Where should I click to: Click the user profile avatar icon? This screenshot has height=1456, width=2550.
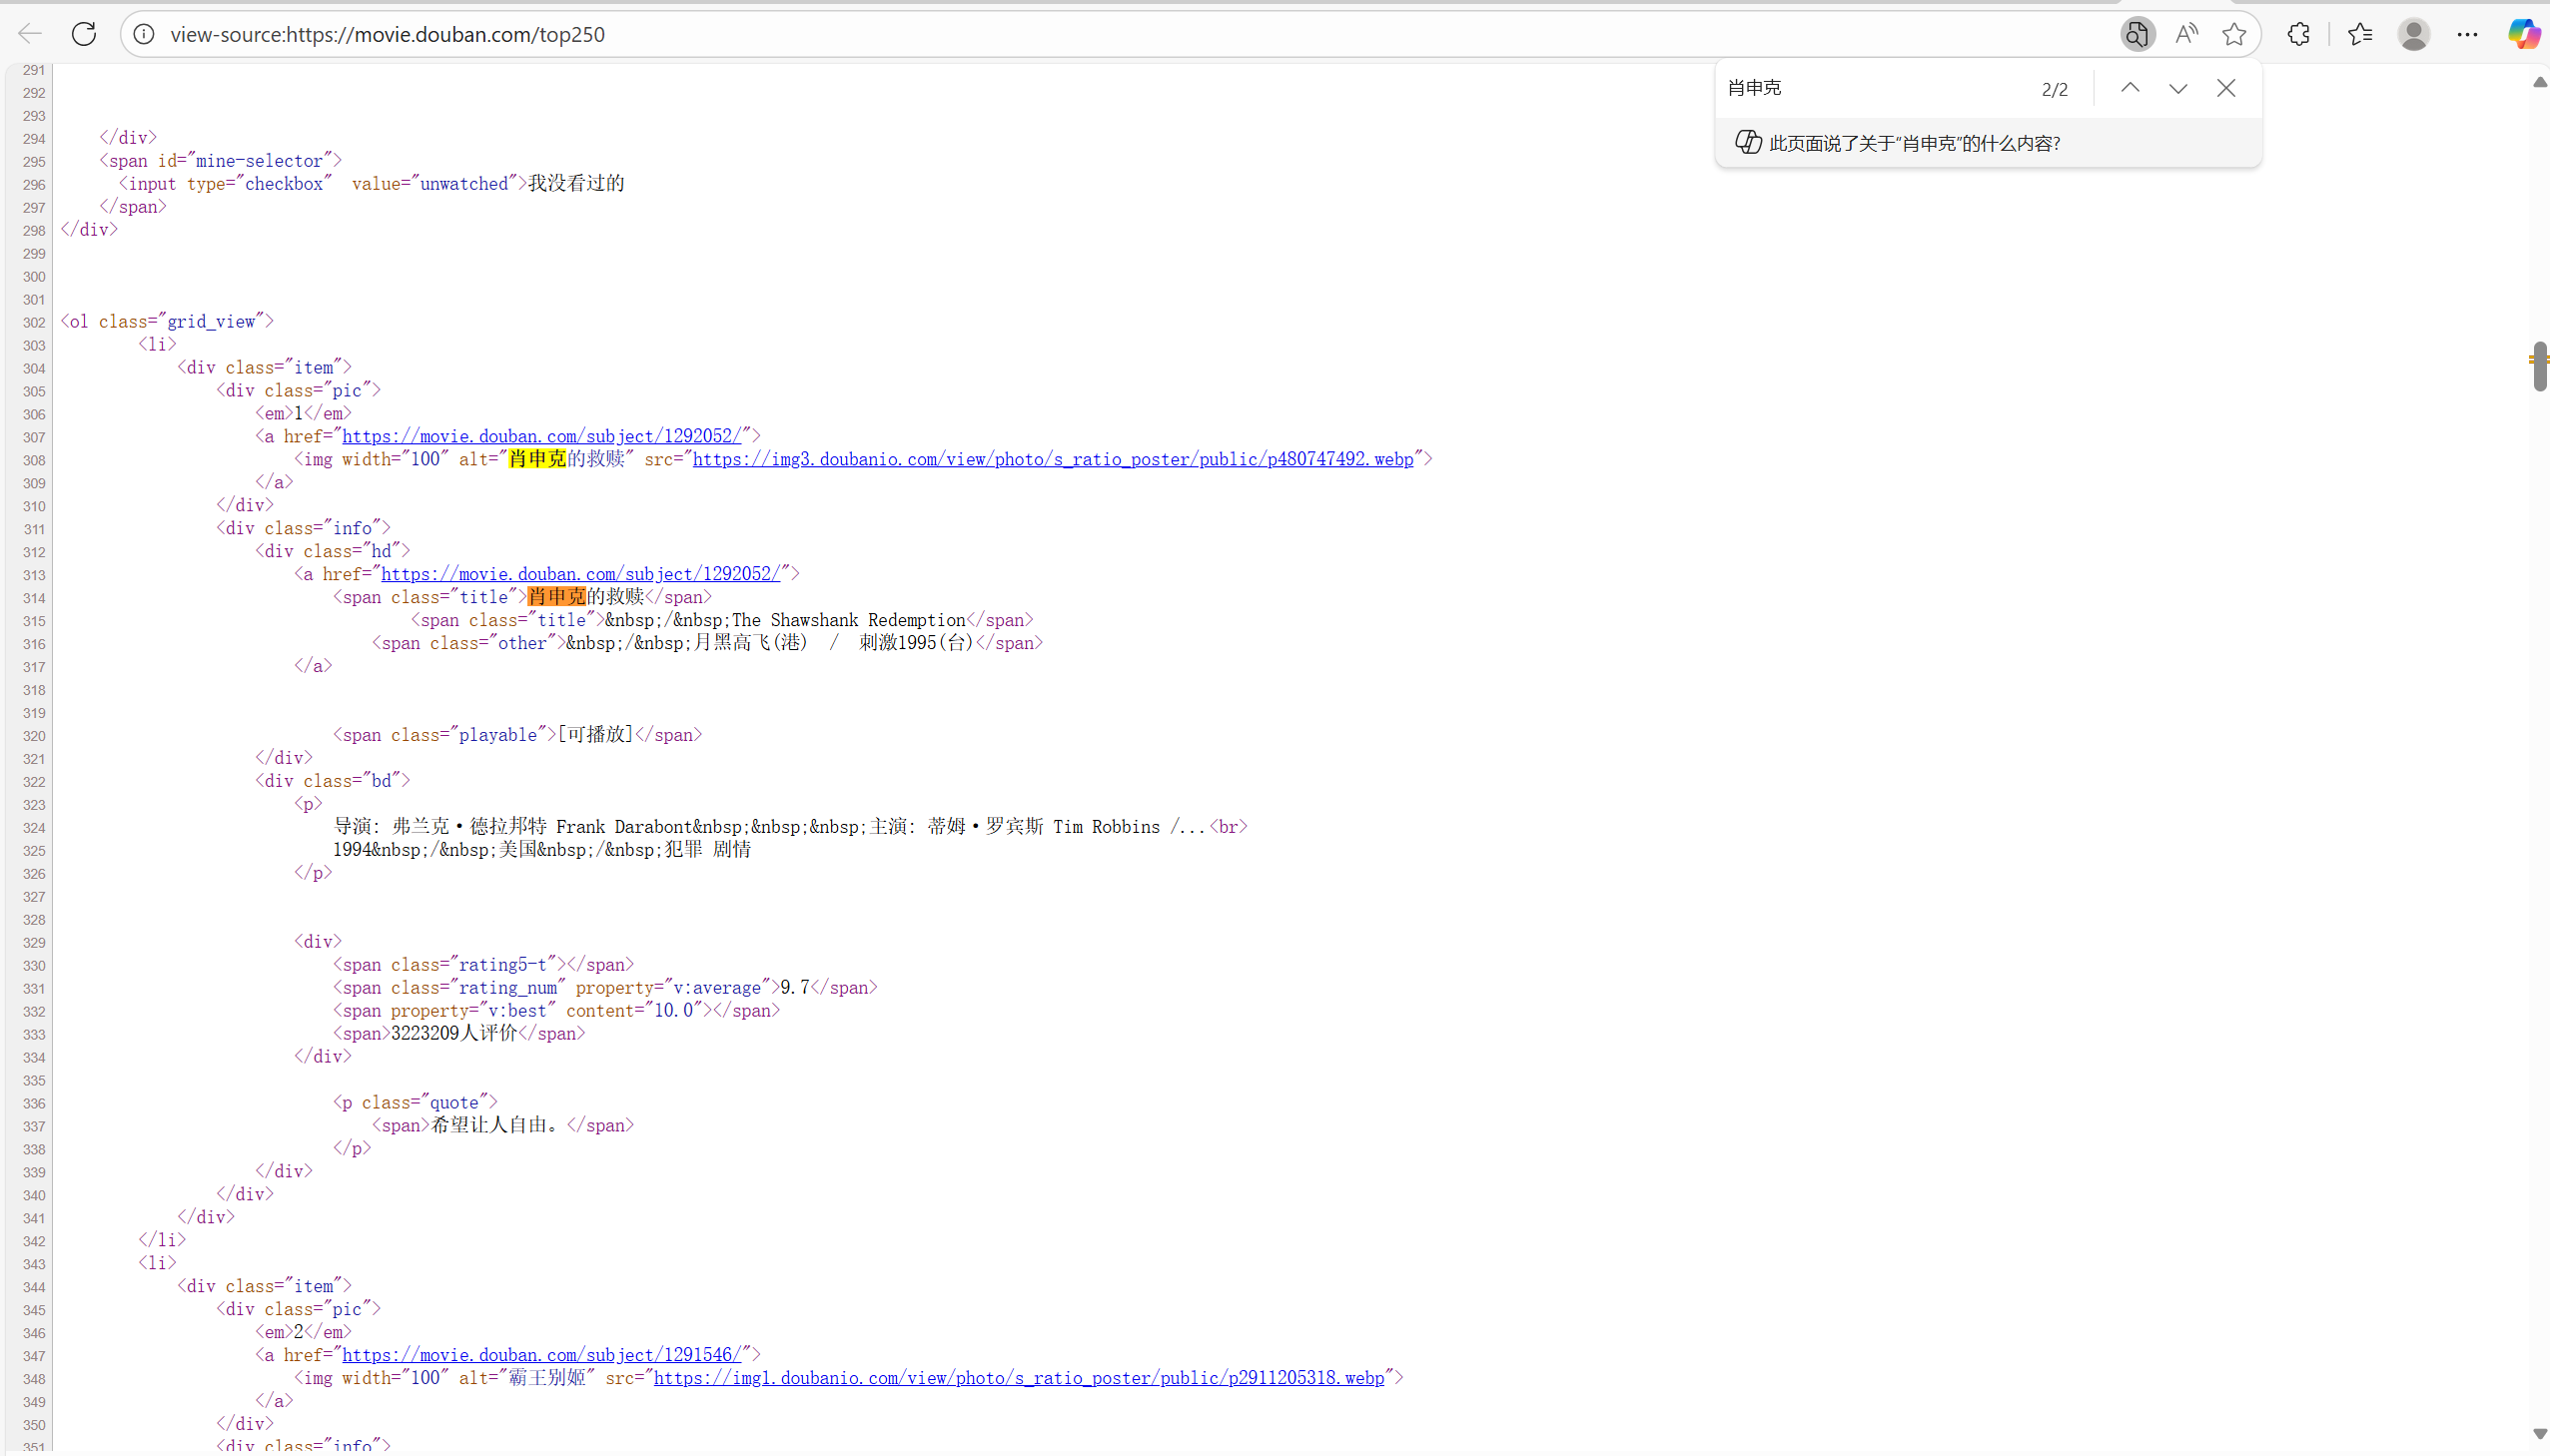point(2413,34)
